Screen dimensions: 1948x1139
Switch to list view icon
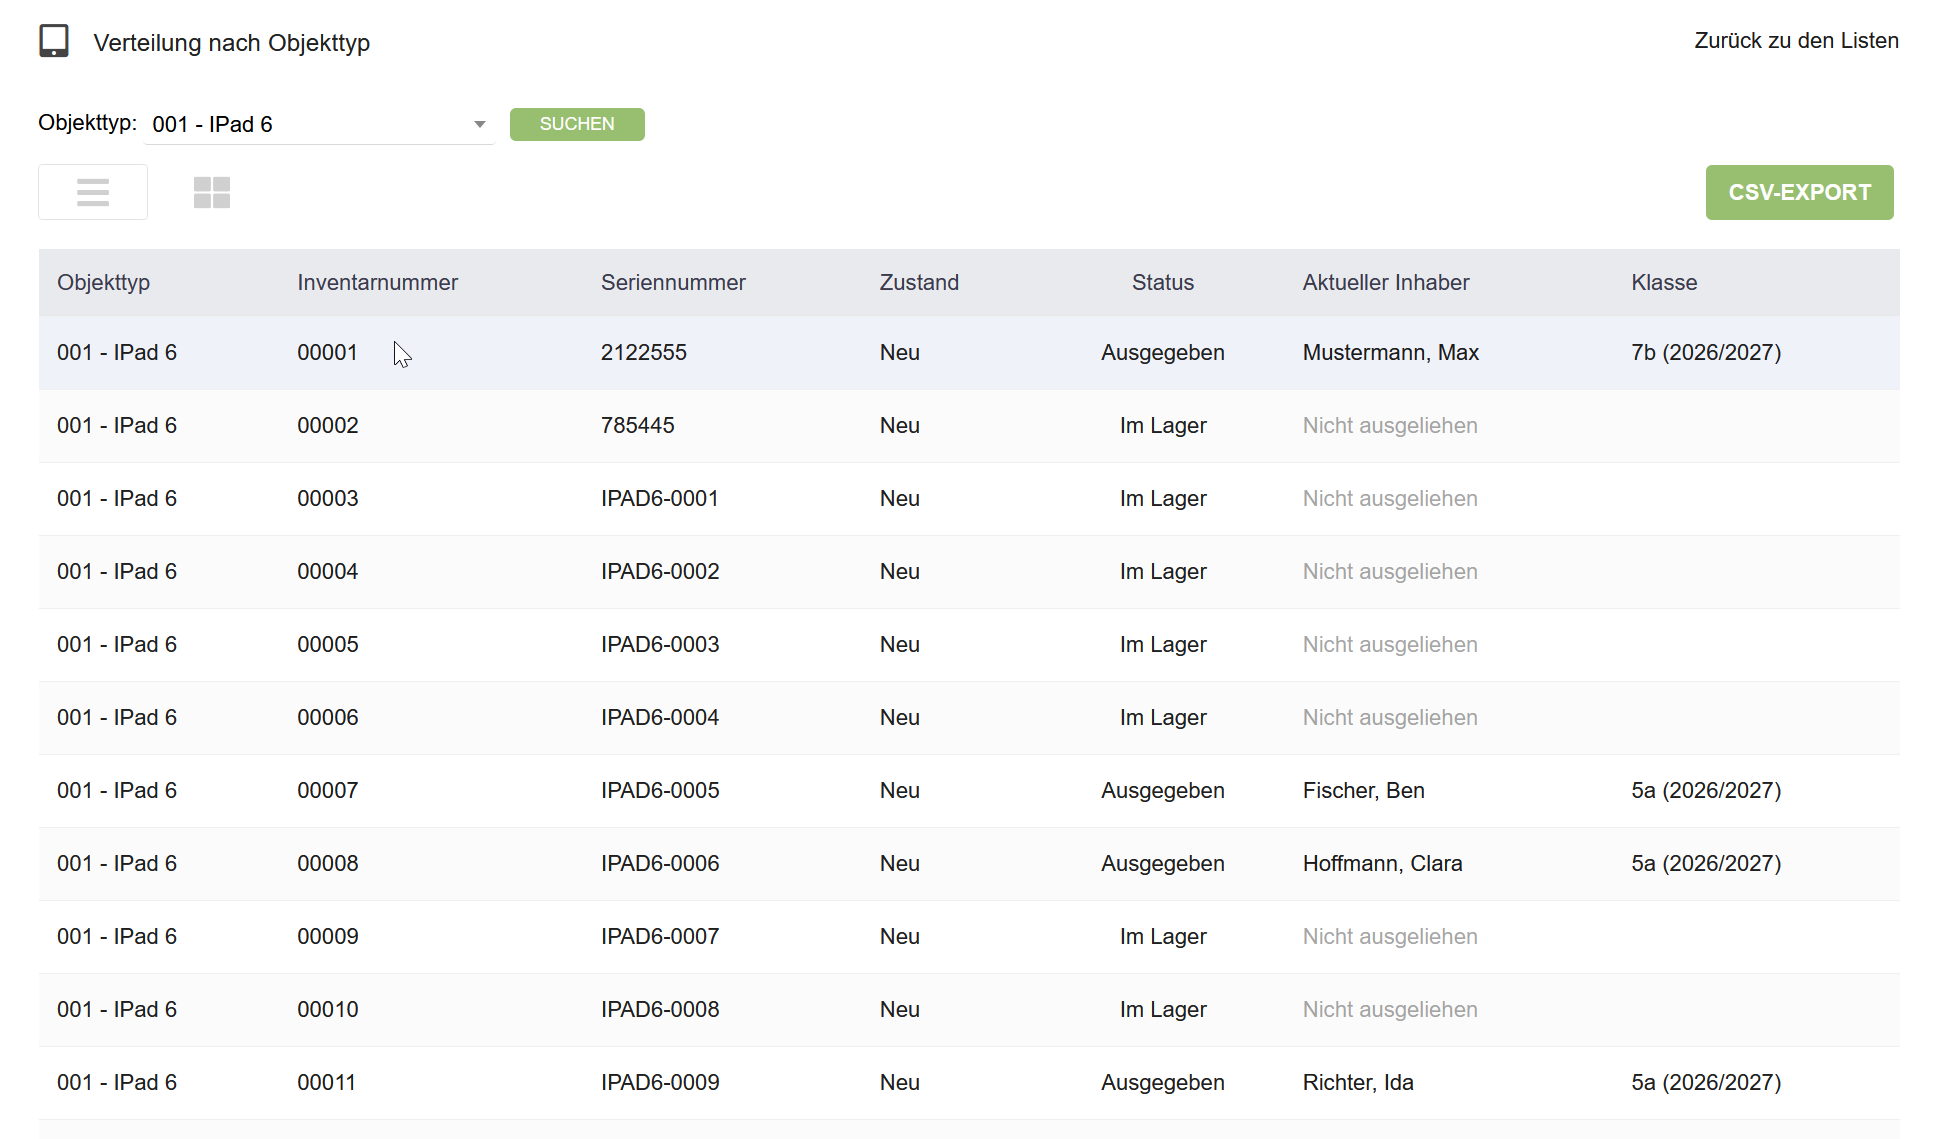click(93, 192)
